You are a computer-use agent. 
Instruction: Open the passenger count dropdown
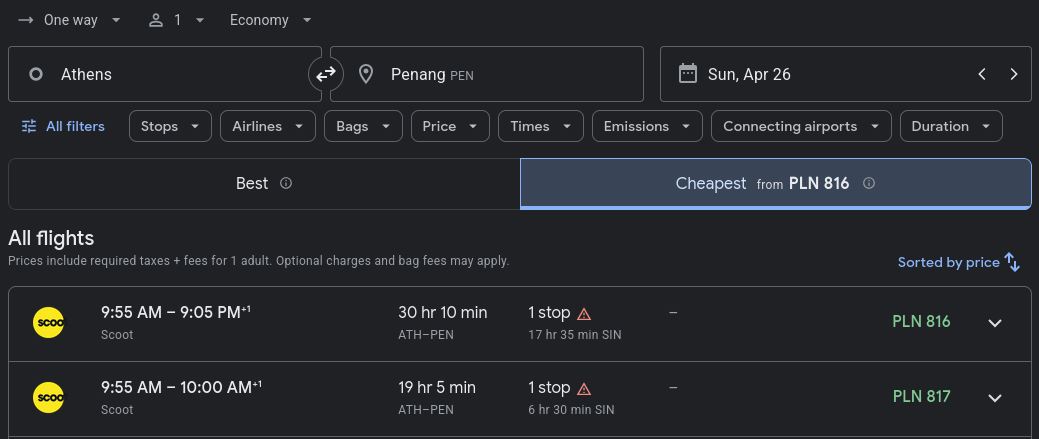point(176,21)
